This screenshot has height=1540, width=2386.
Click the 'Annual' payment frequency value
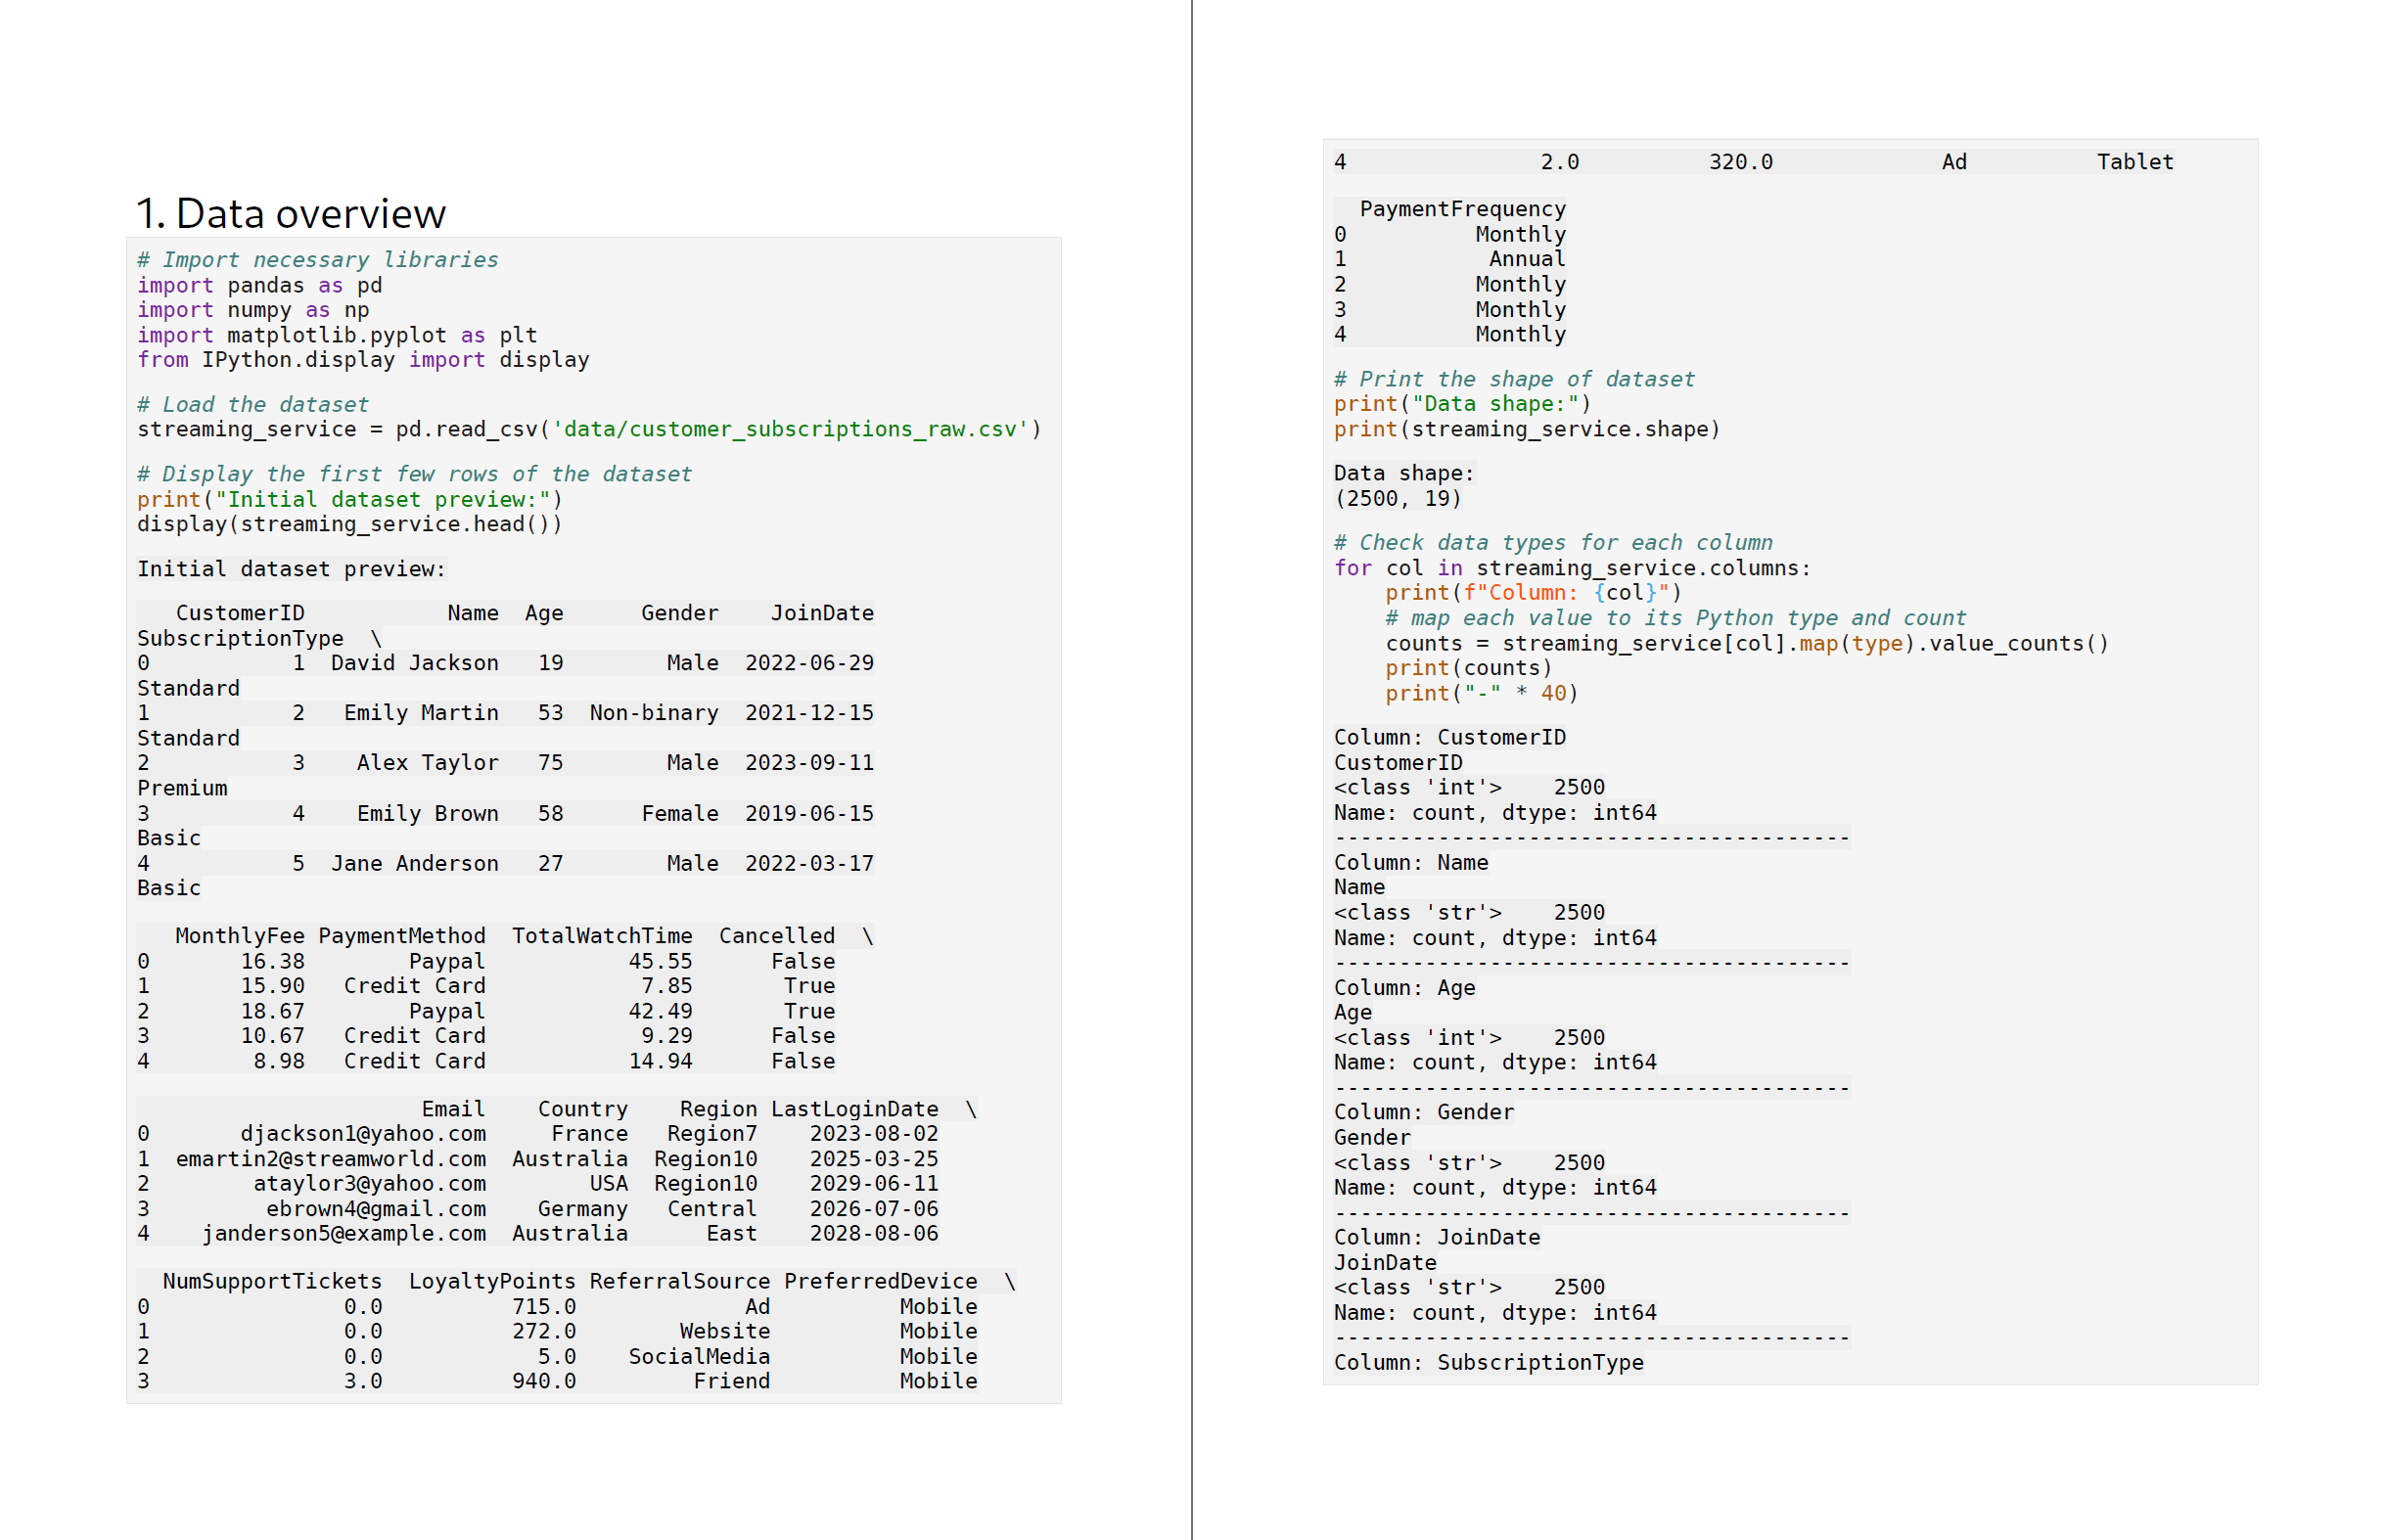(x=1526, y=259)
